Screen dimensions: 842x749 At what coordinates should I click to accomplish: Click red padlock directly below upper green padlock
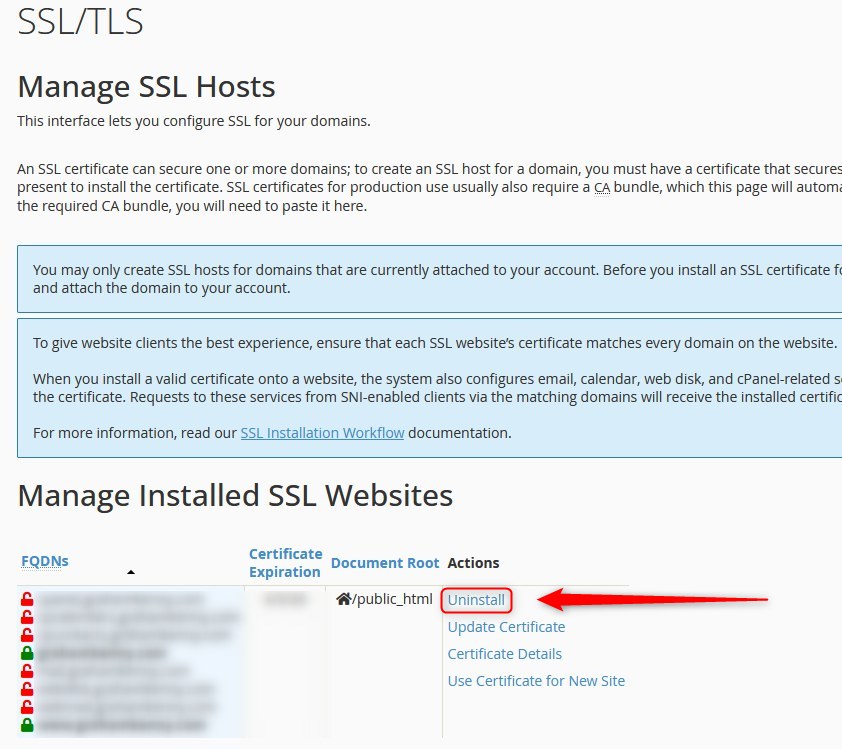click(x=27, y=671)
